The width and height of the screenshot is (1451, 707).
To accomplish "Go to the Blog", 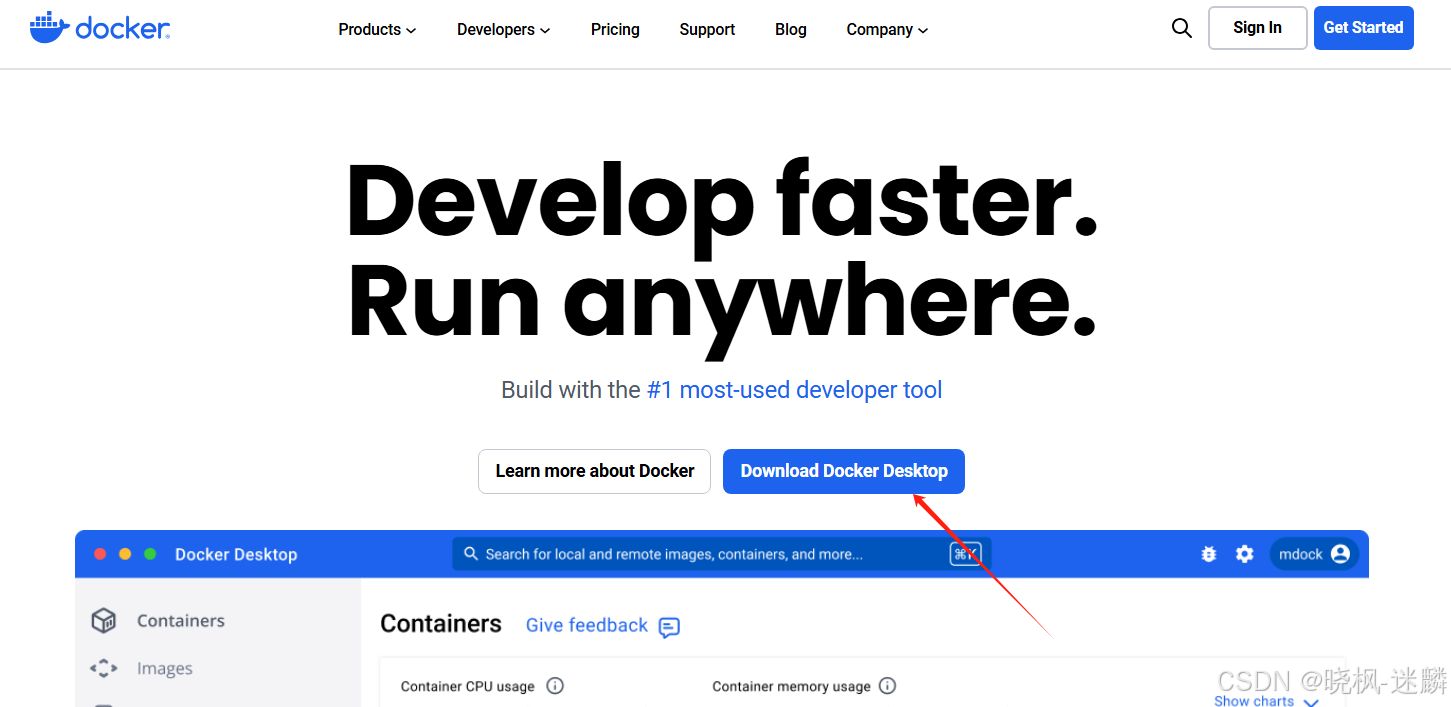I will (790, 30).
